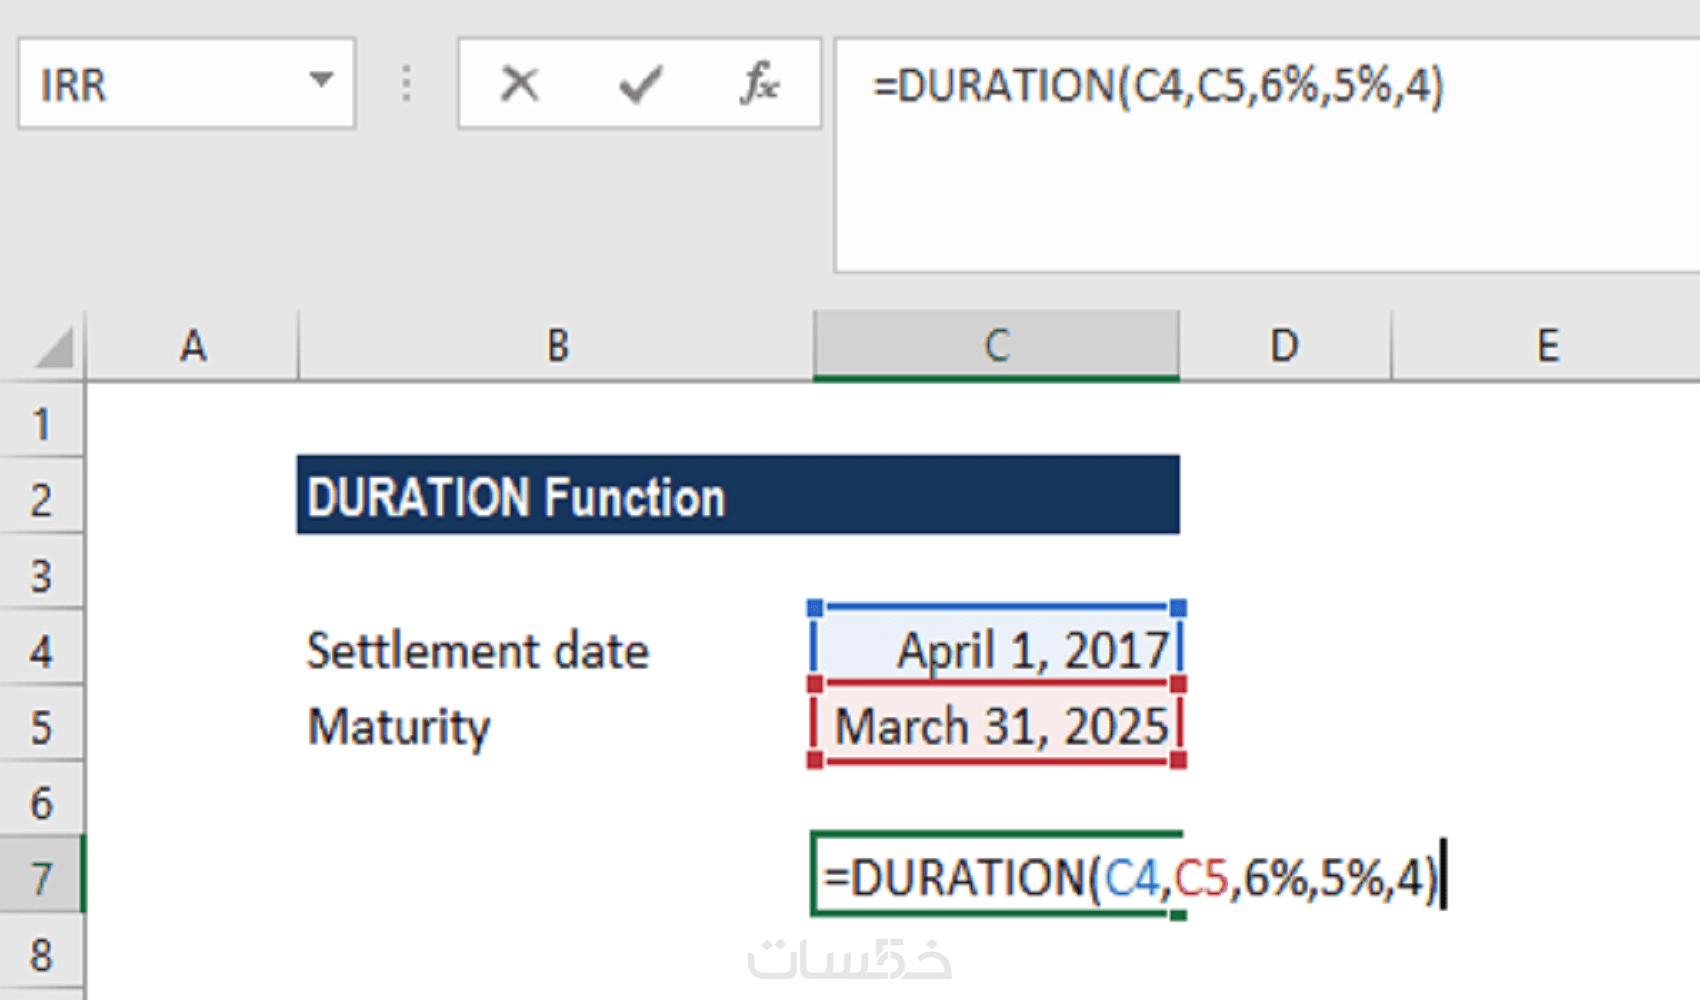Click inside the Name Box showing IRR
The height and width of the screenshot is (1000, 1700).
(x=160, y=84)
